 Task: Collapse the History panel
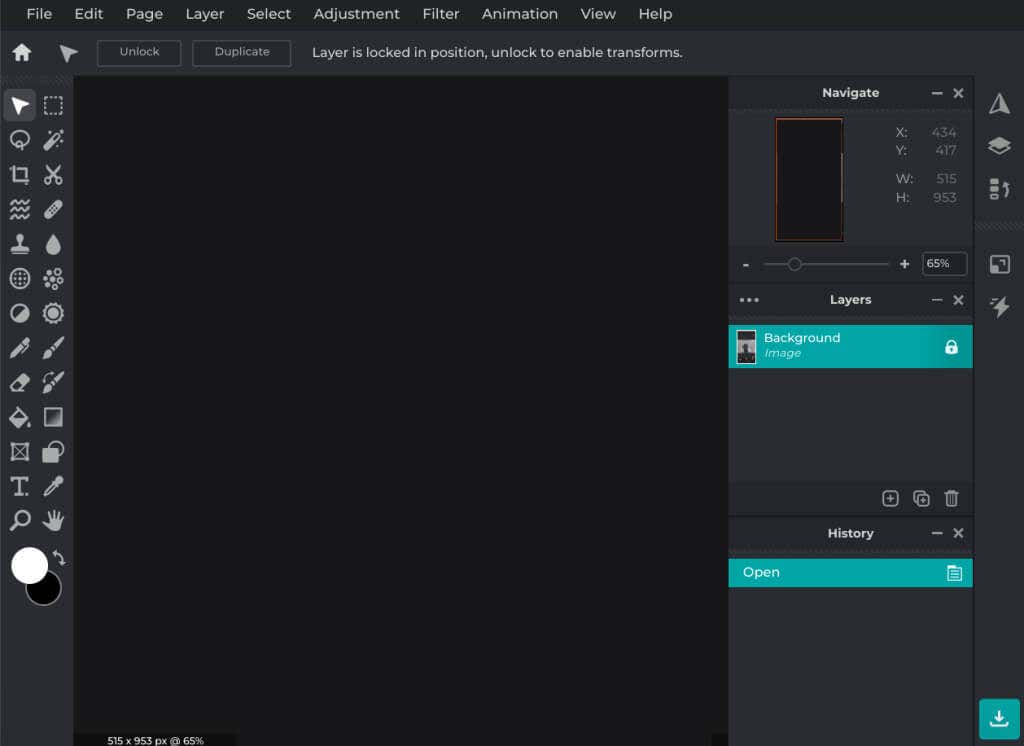936,533
